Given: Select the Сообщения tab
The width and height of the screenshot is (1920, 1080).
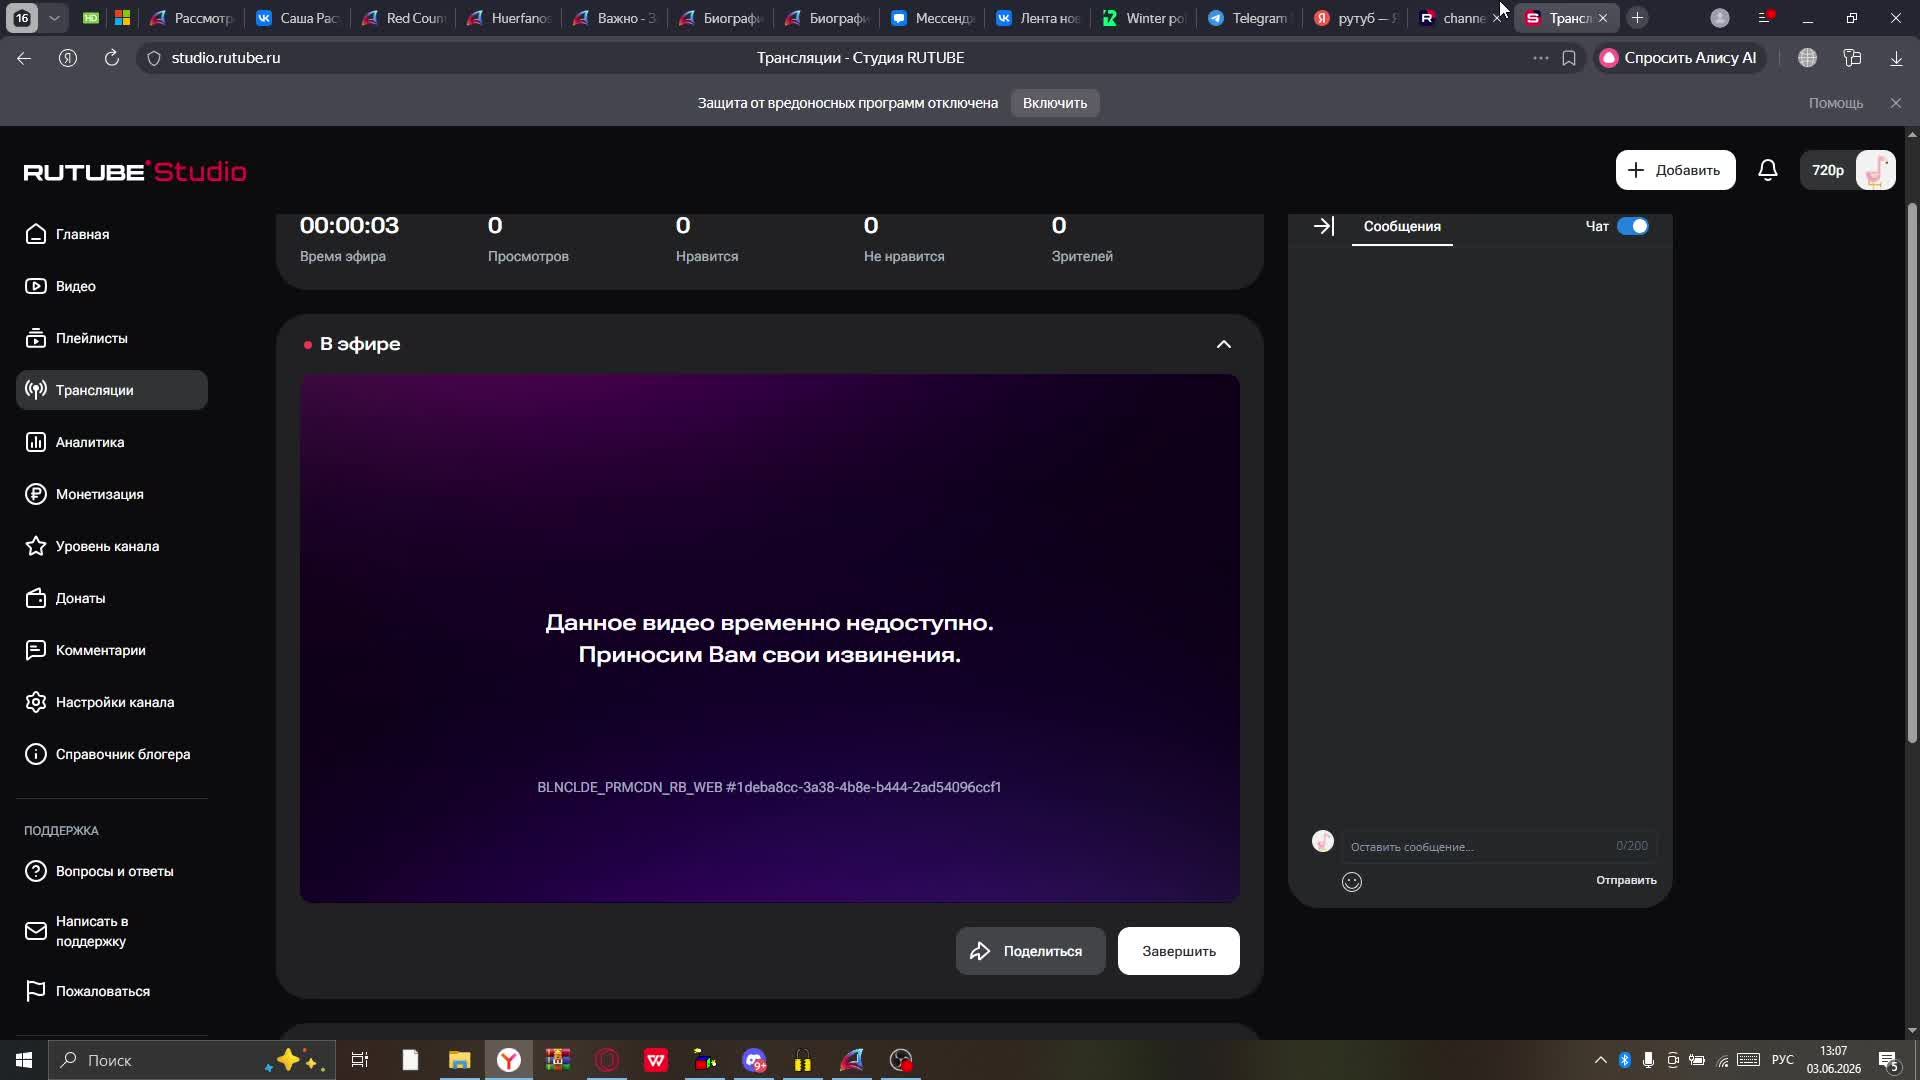Looking at the screenshot, I should coord(1402,226).
